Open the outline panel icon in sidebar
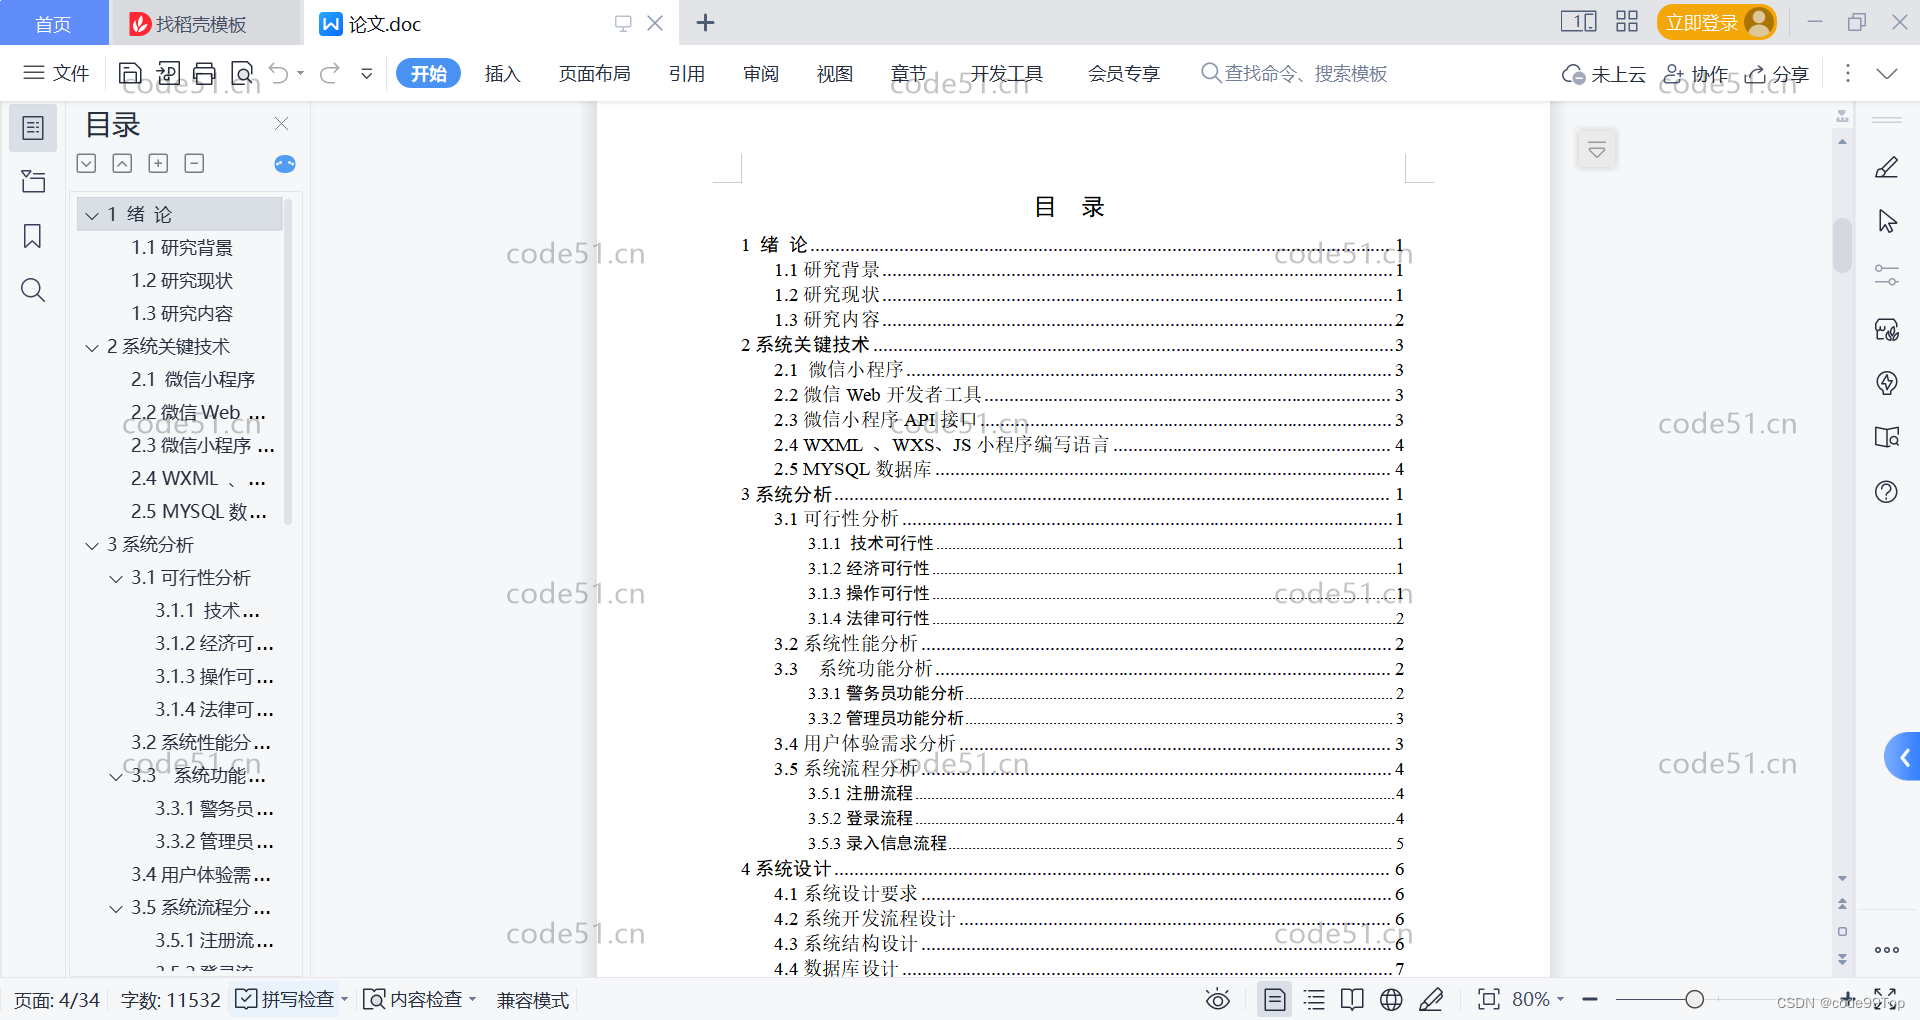This screenshot has height=1020, width=1920. [x=33, y=128]
